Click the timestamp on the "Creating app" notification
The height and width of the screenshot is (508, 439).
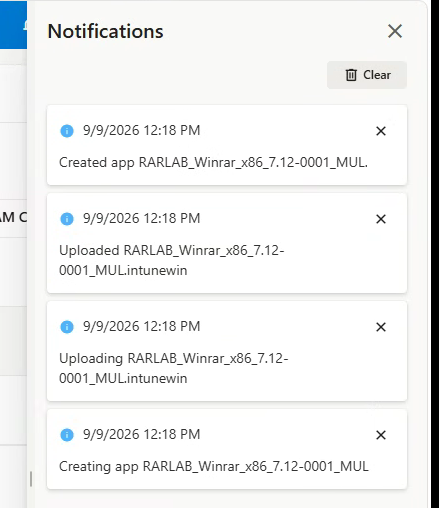point(142,434)
